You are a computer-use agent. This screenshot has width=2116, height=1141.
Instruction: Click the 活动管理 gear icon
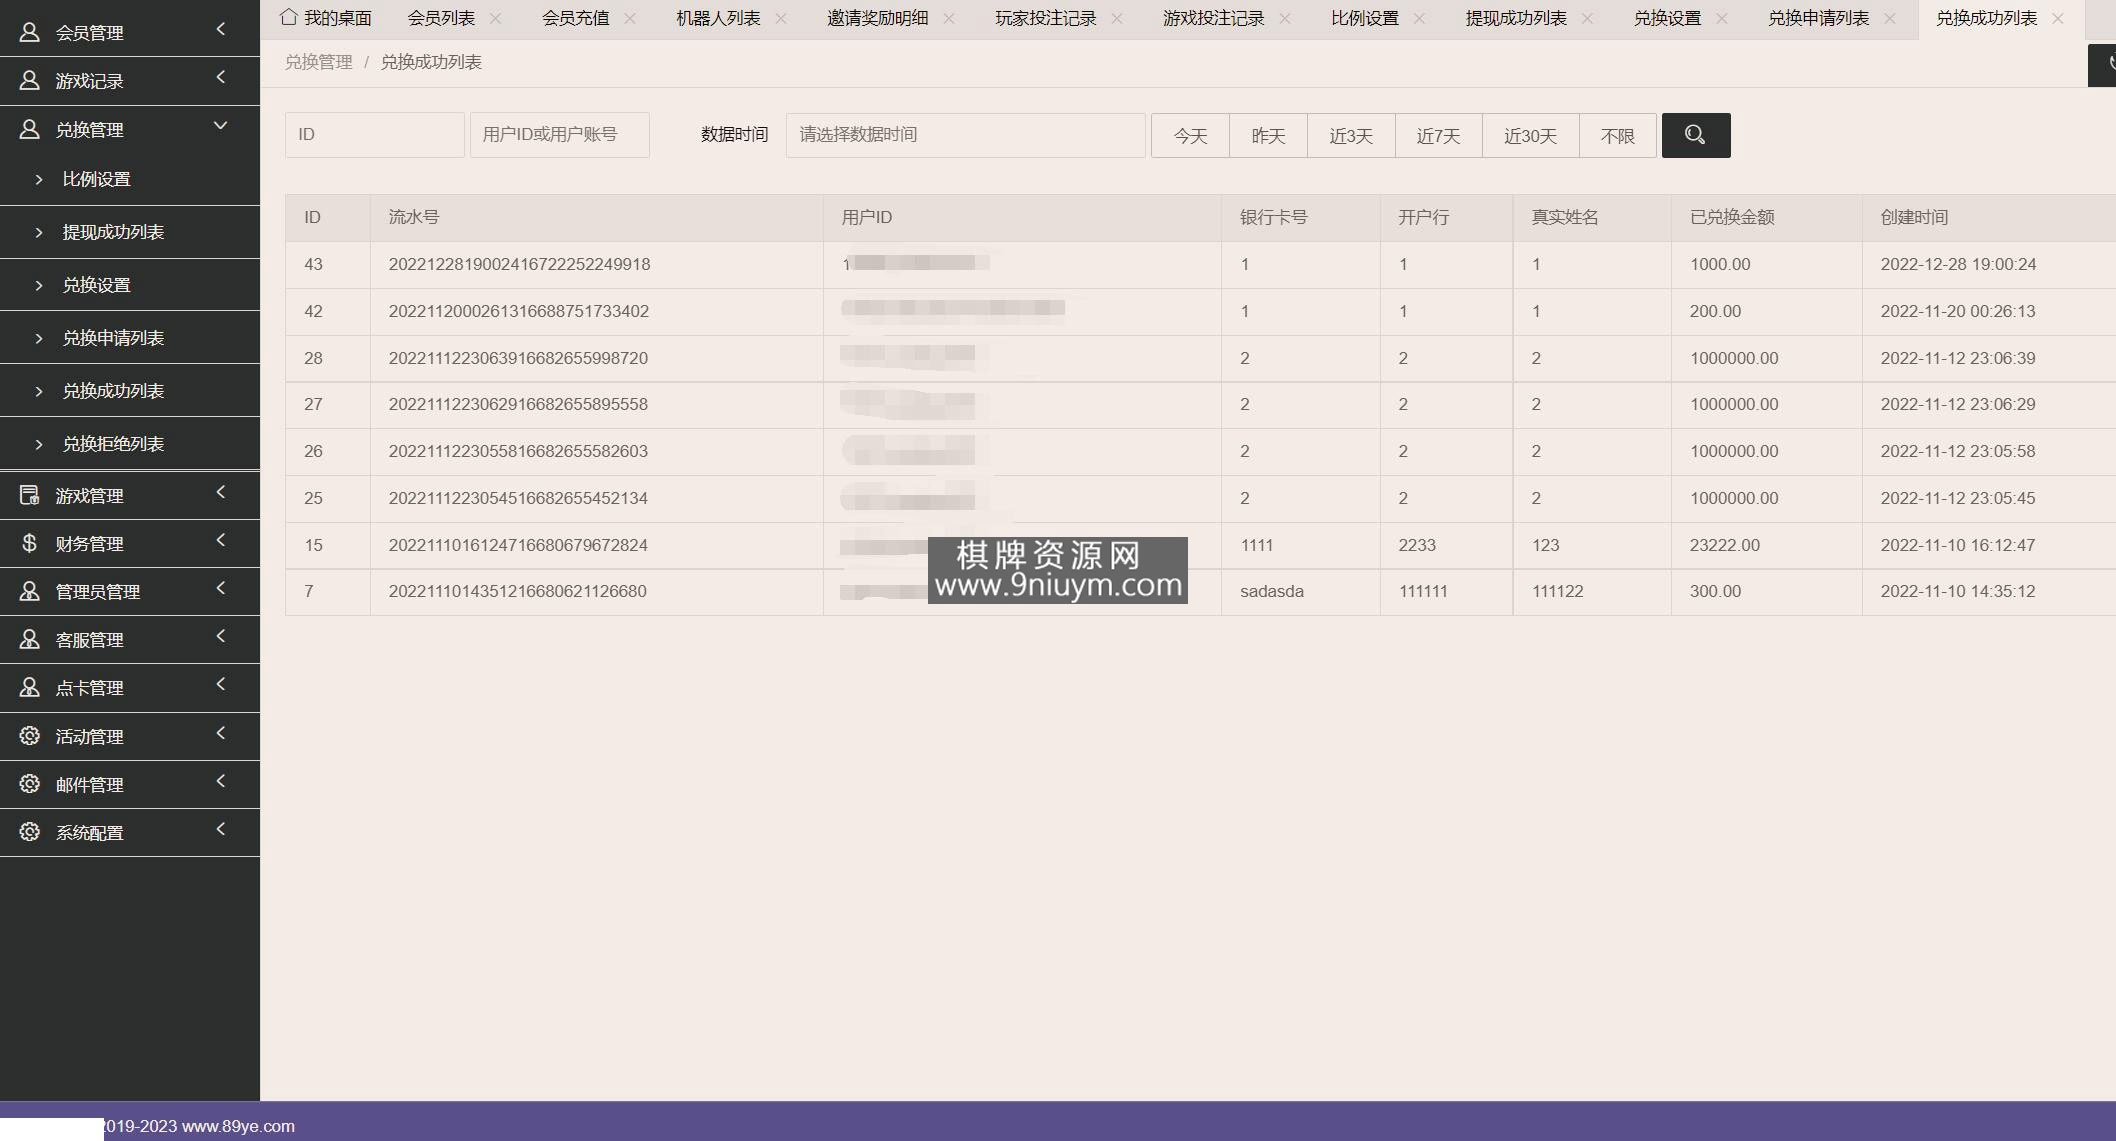click(29, 736)
